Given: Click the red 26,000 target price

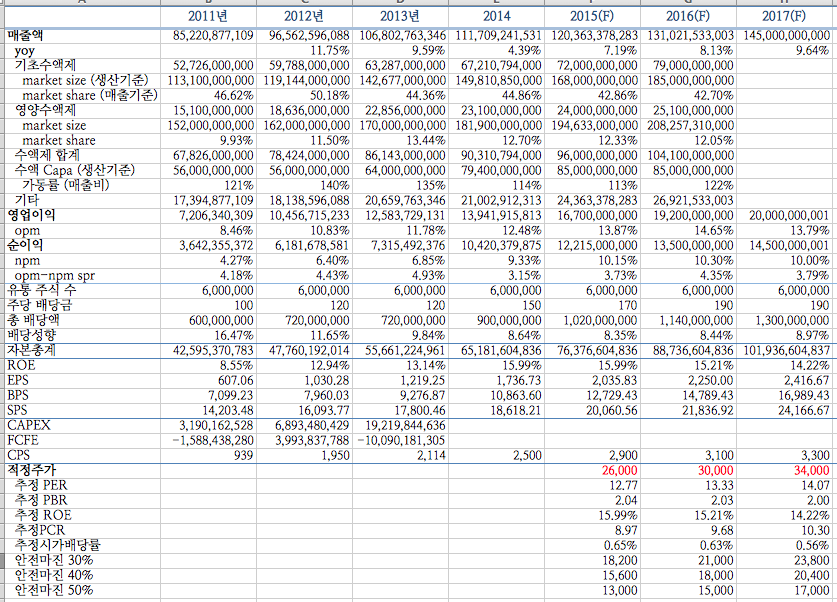Looking at the screenshot, I should tap(619, 470).
